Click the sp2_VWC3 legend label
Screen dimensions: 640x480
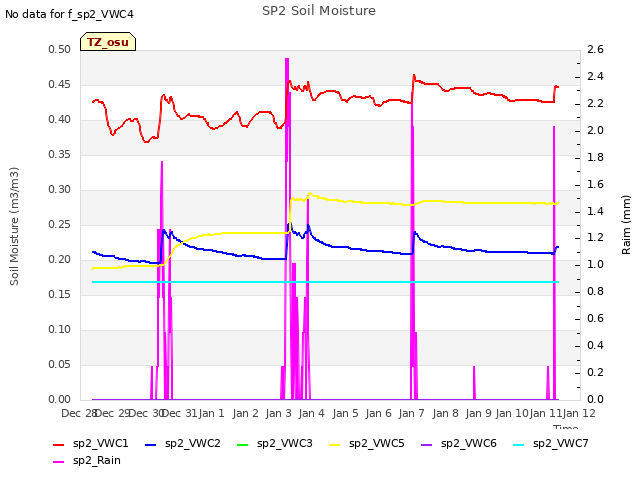coord(284,443)
